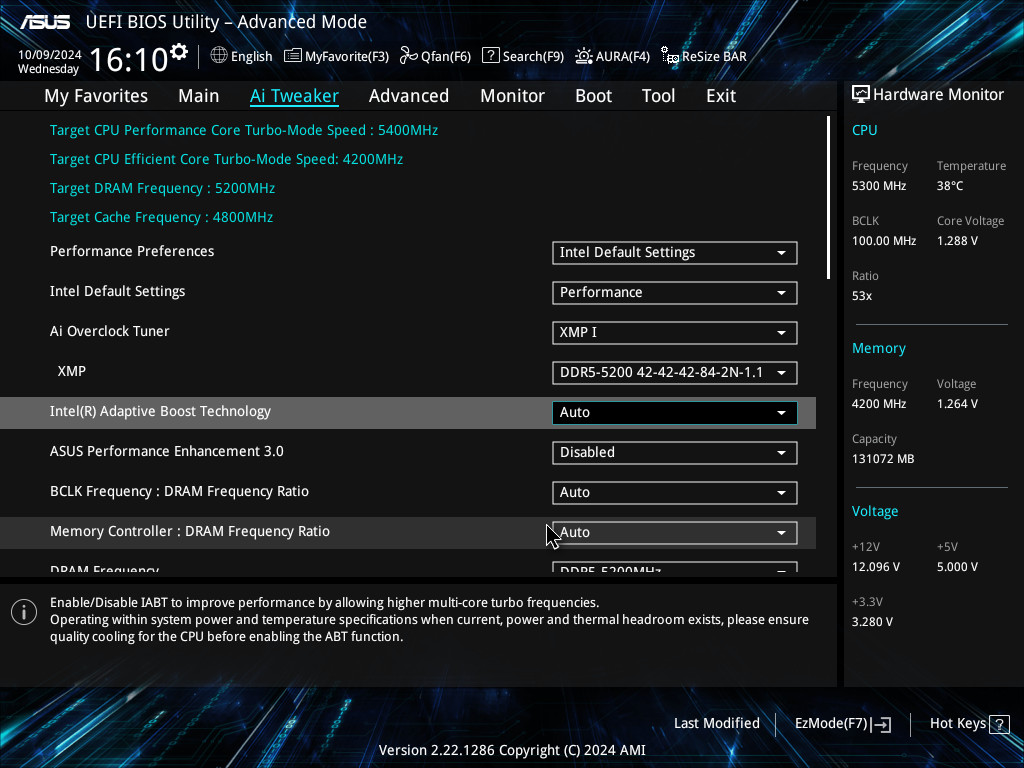Switch to EzMode(F7)

point(842,724)
